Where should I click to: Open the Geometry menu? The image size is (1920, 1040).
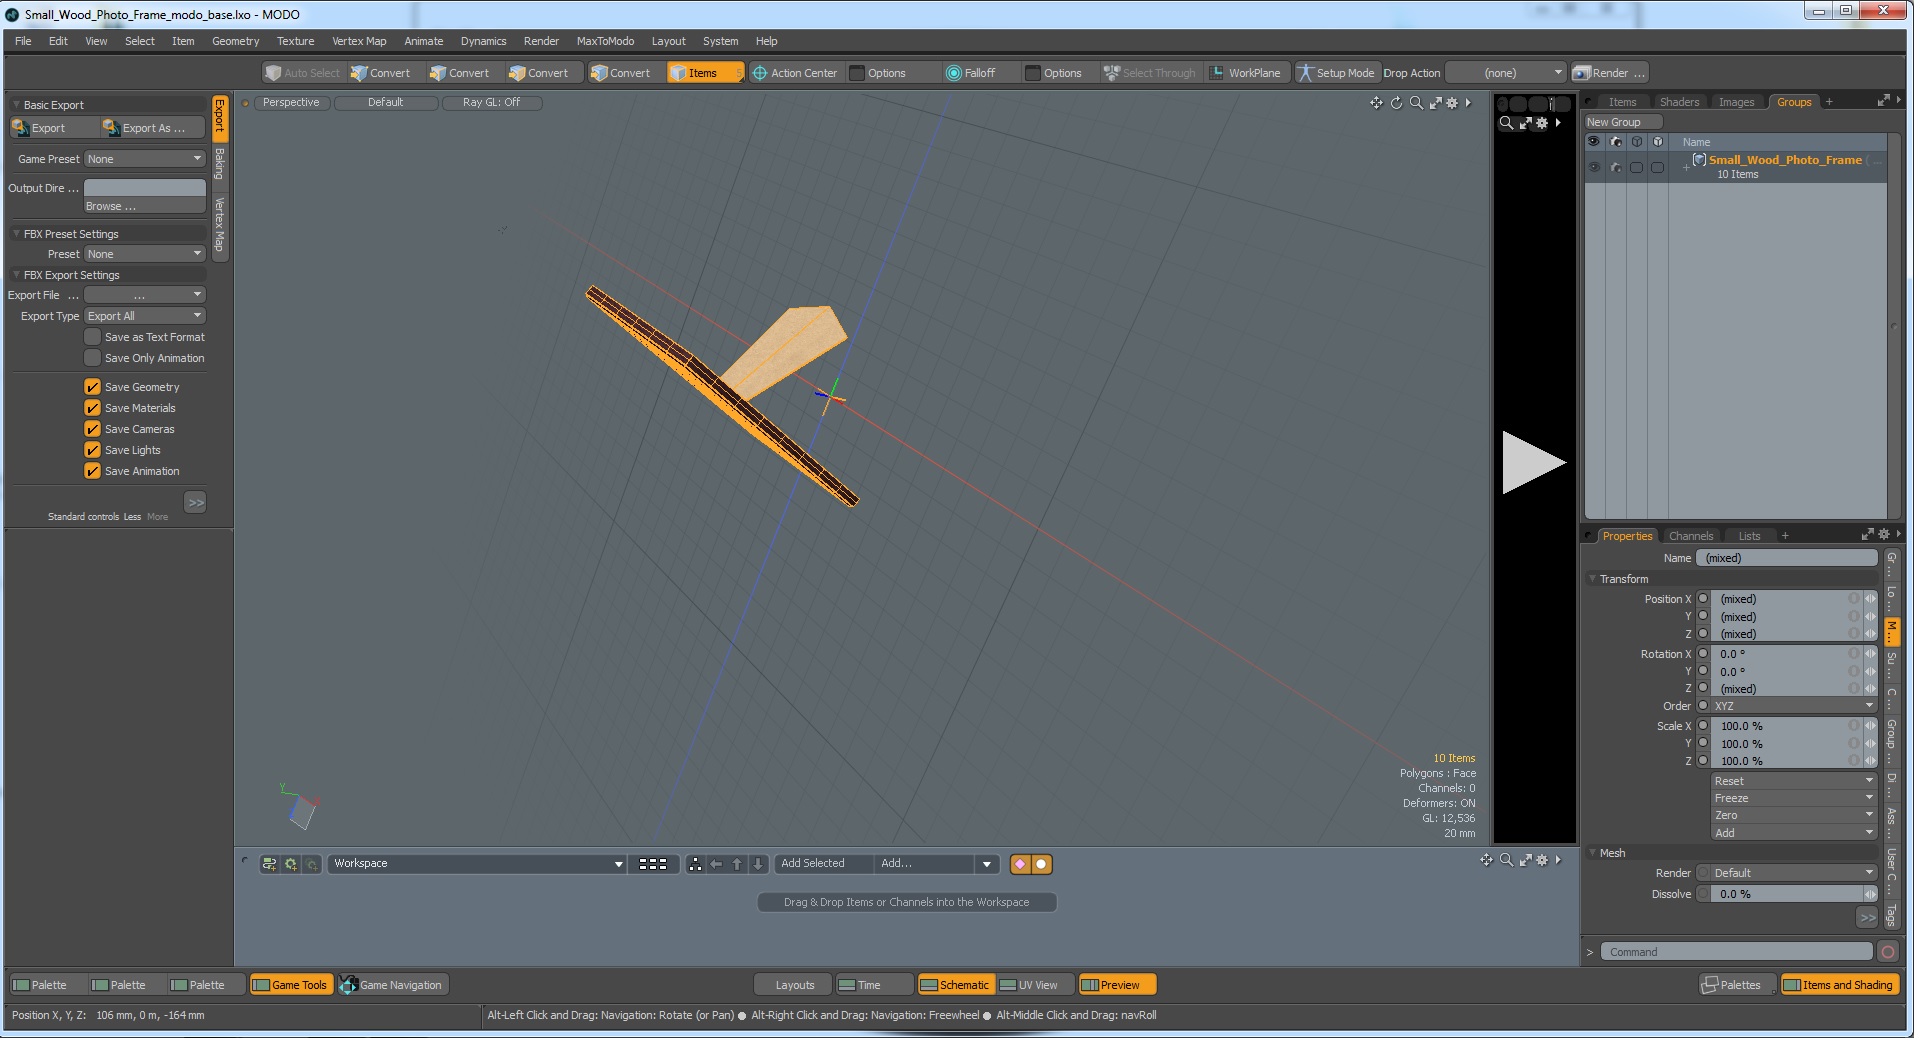click(235, 41)
